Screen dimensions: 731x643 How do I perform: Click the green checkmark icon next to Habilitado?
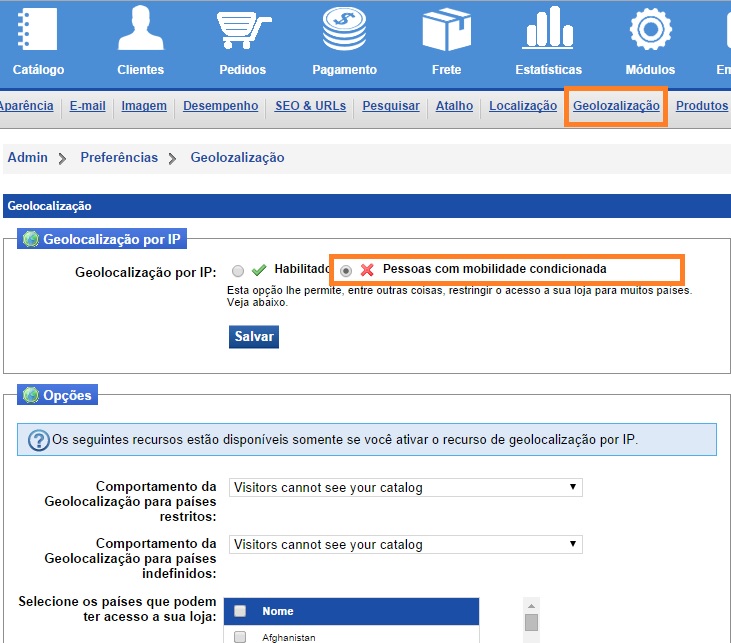259,270
